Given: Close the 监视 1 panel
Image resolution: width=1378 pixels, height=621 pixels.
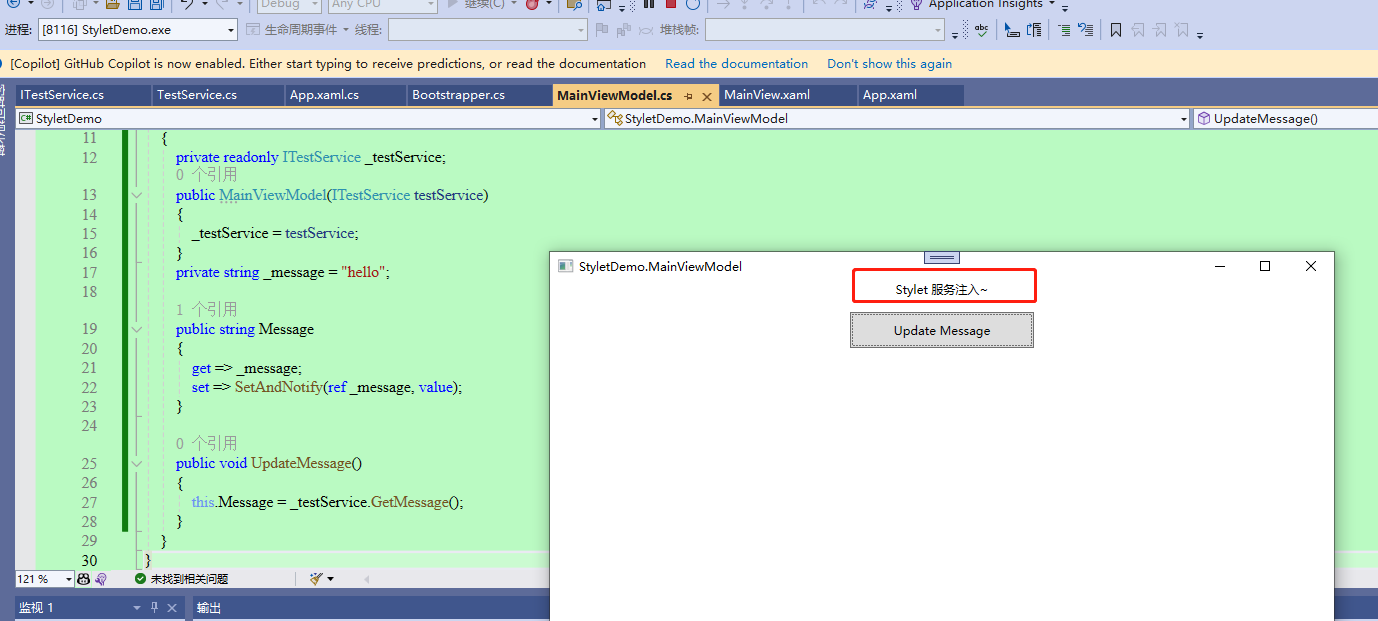Looking at the screenshot, I should point(172,608).
